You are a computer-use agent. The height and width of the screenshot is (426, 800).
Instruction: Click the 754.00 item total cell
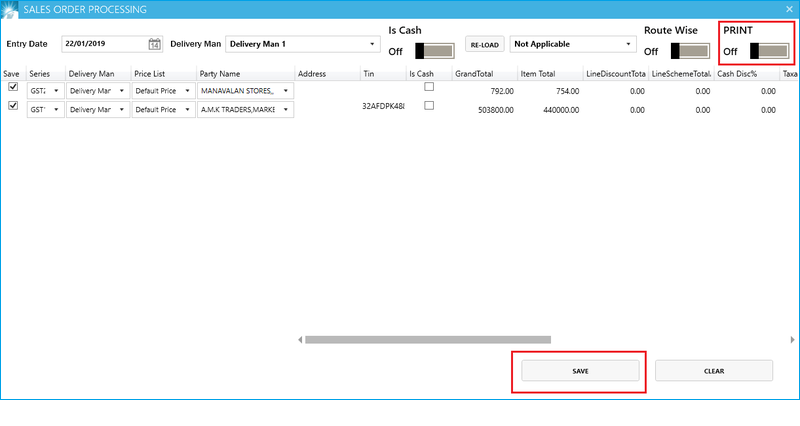coord(567,91)
